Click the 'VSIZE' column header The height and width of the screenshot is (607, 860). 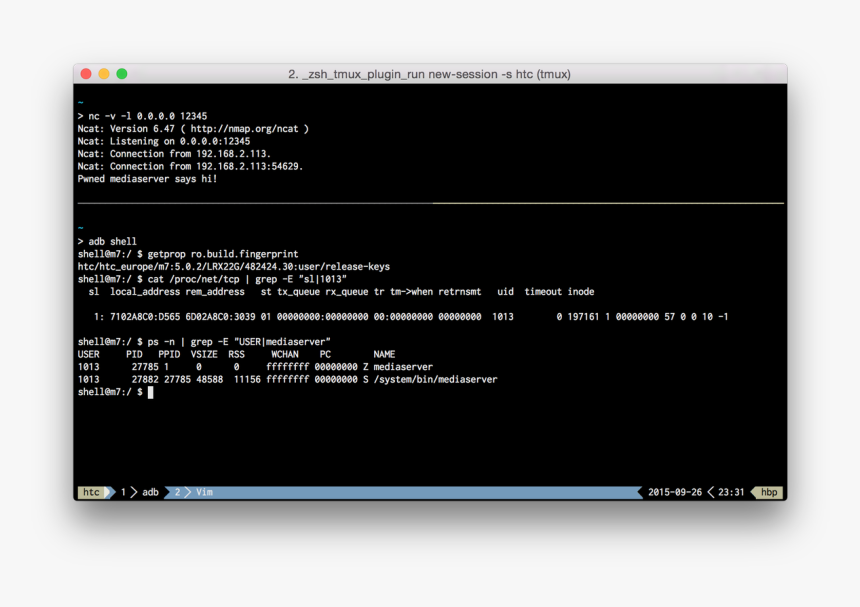point(204,354)
